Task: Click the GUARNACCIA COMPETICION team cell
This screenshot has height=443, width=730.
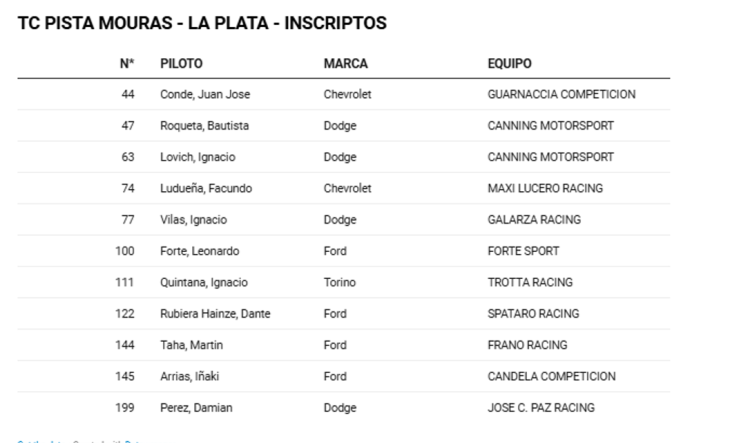Action: click(x=561, y=94)
